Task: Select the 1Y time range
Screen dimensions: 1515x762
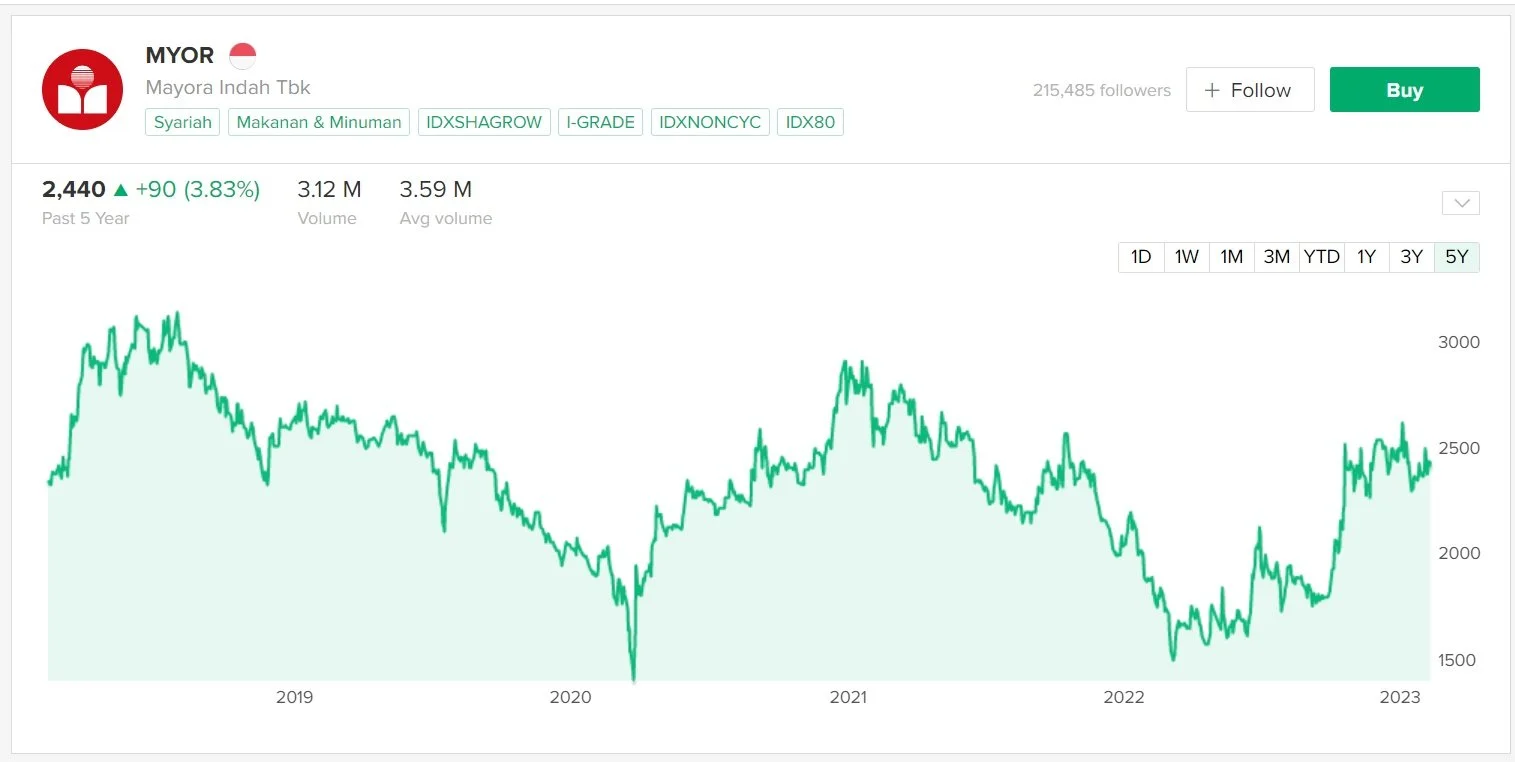Action: (x=1367, y=257)
